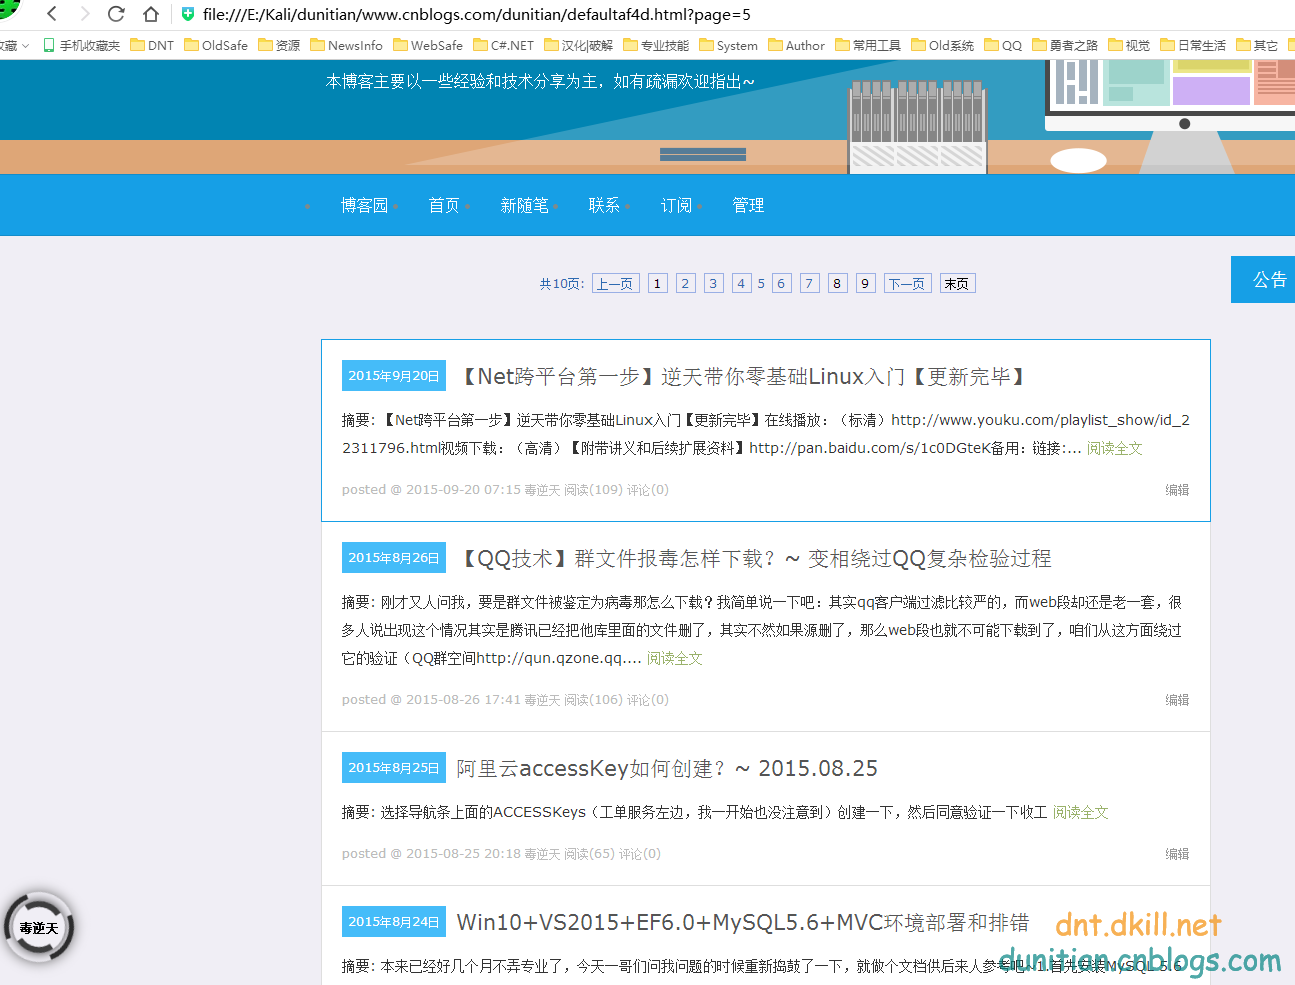Click 阅读全文 on the QQ技术 post

[674, 658]
